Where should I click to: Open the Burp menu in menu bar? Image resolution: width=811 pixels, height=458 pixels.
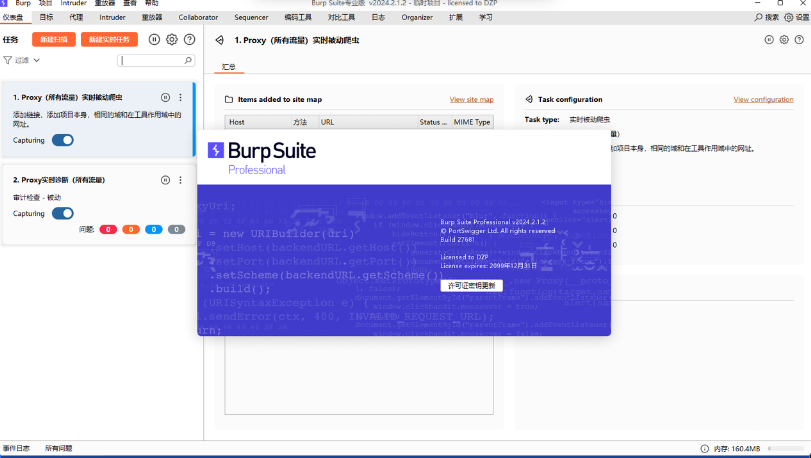point(22,4)
